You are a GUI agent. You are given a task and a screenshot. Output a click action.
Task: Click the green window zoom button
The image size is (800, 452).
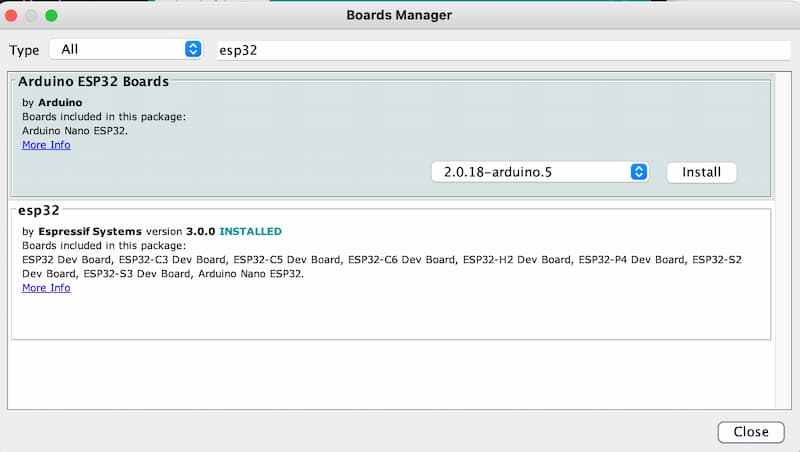(x=51, y=15)
